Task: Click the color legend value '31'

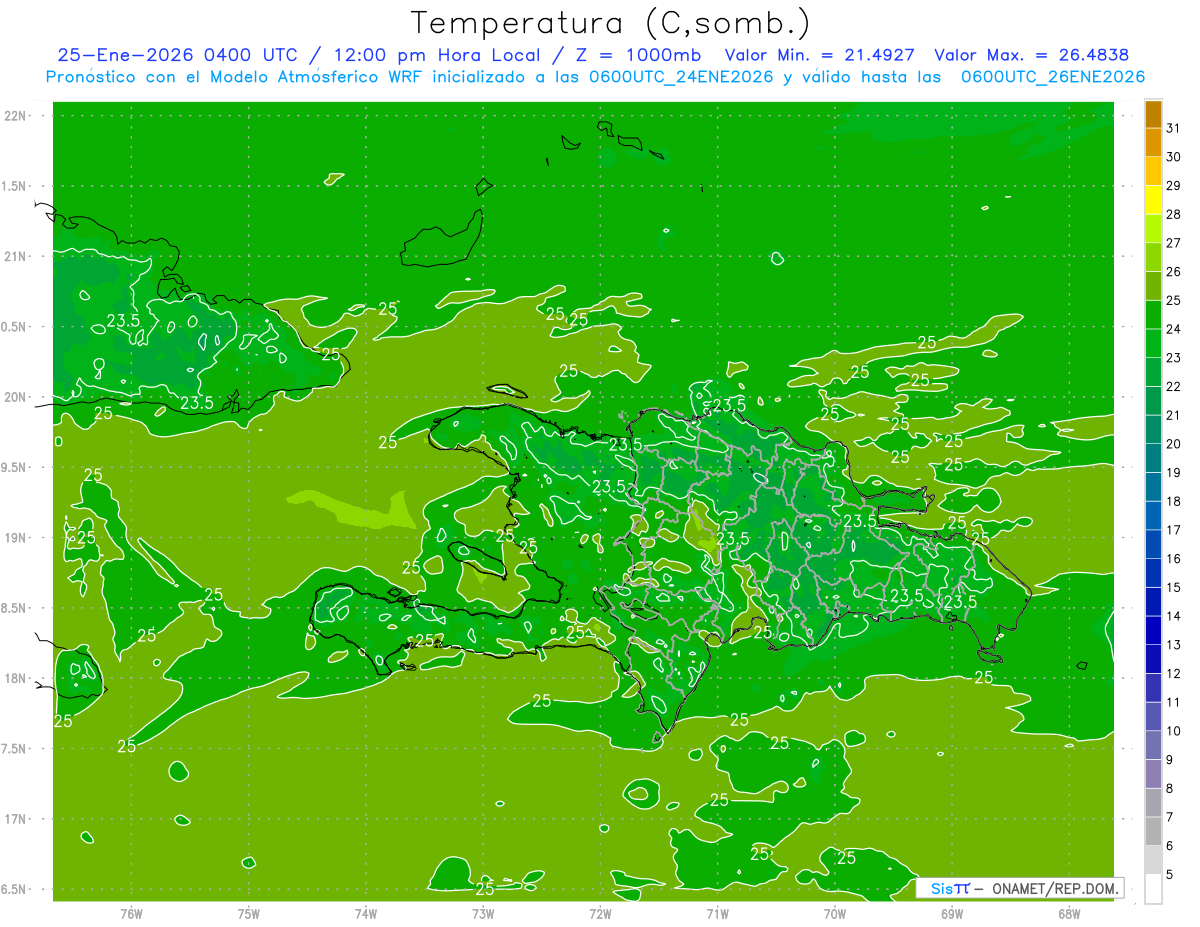Action: tap(1174, 128)
